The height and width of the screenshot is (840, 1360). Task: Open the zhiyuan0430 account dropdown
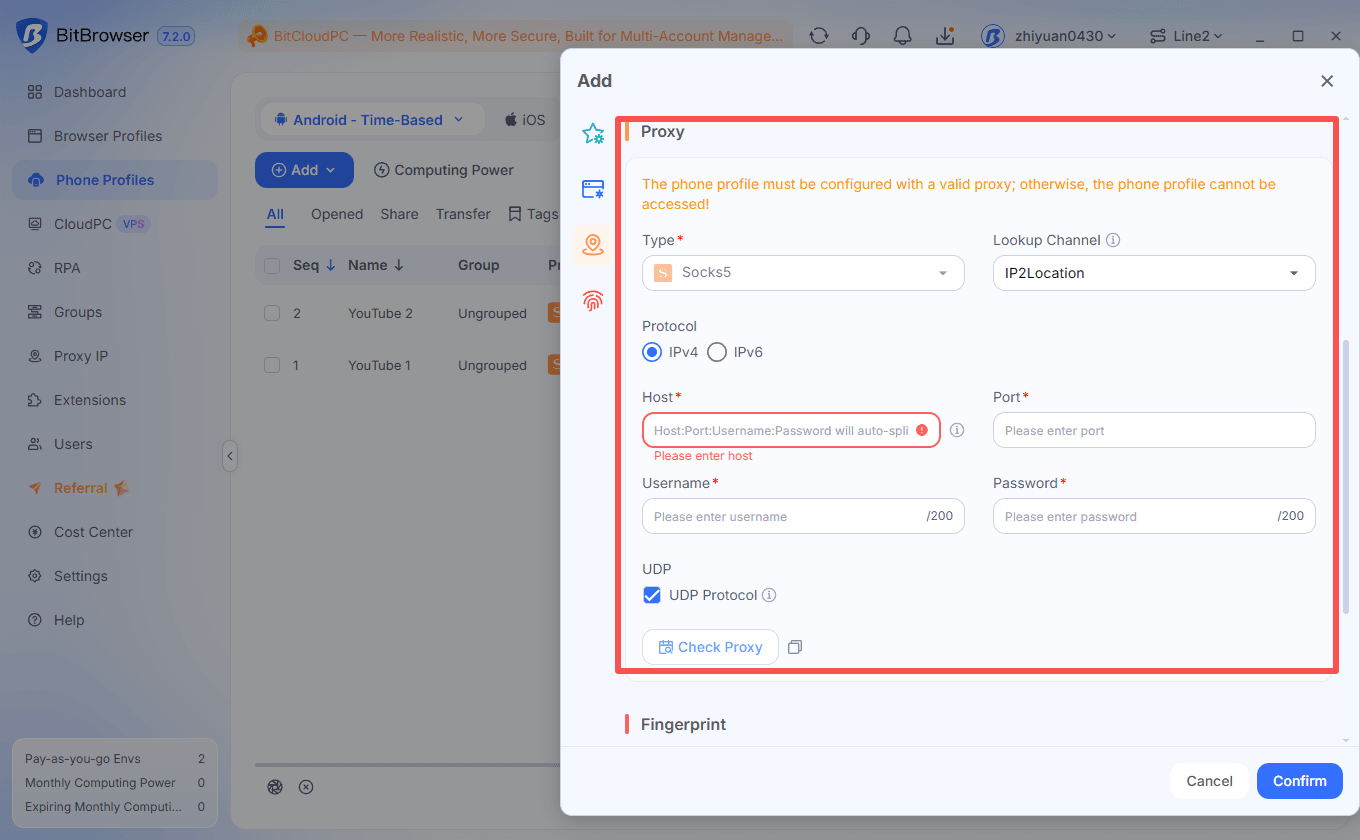pyautogui.click(x=1048, y=36)
